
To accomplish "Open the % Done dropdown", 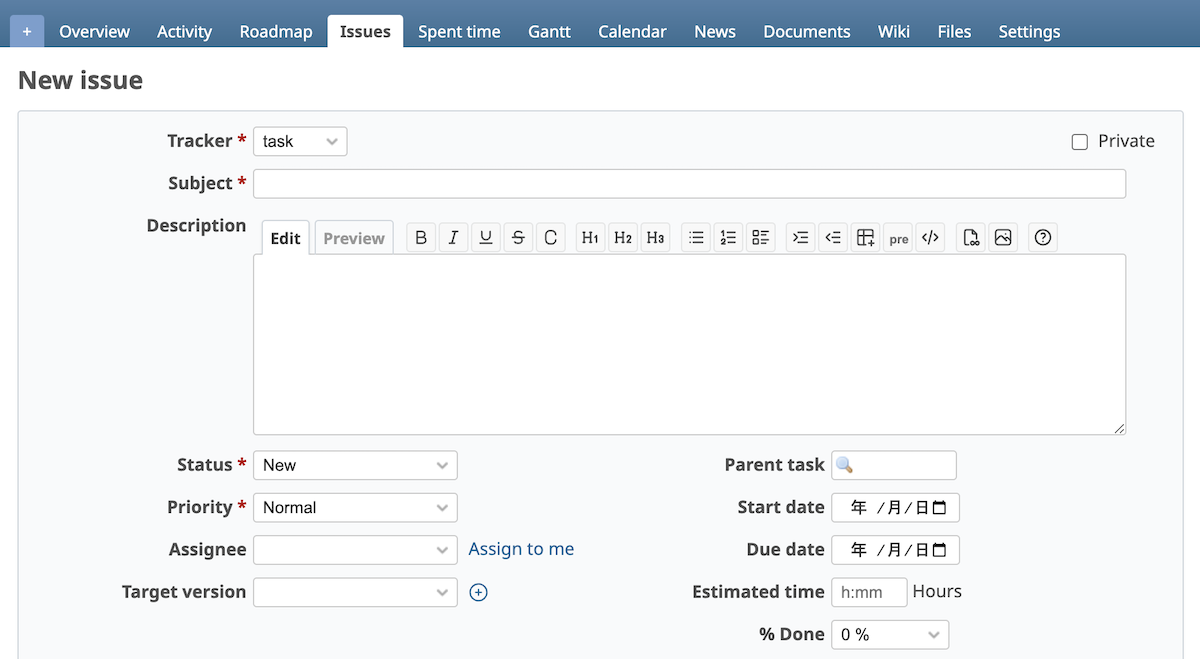I will click(889, 634).
